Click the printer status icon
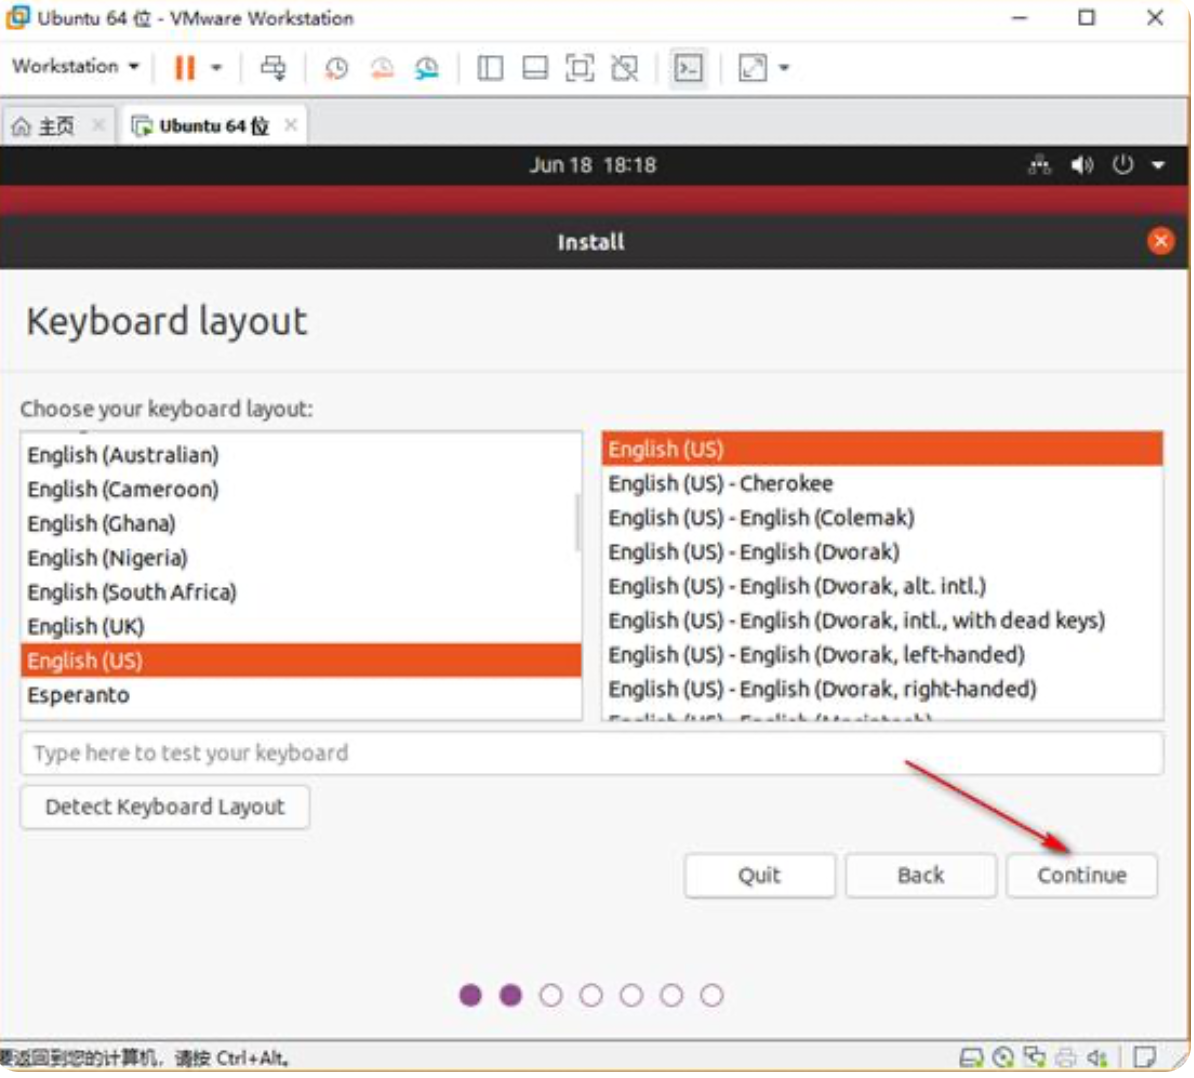The image size is (1194, 1078). pyautogui.click(x=1066, y=1057)
